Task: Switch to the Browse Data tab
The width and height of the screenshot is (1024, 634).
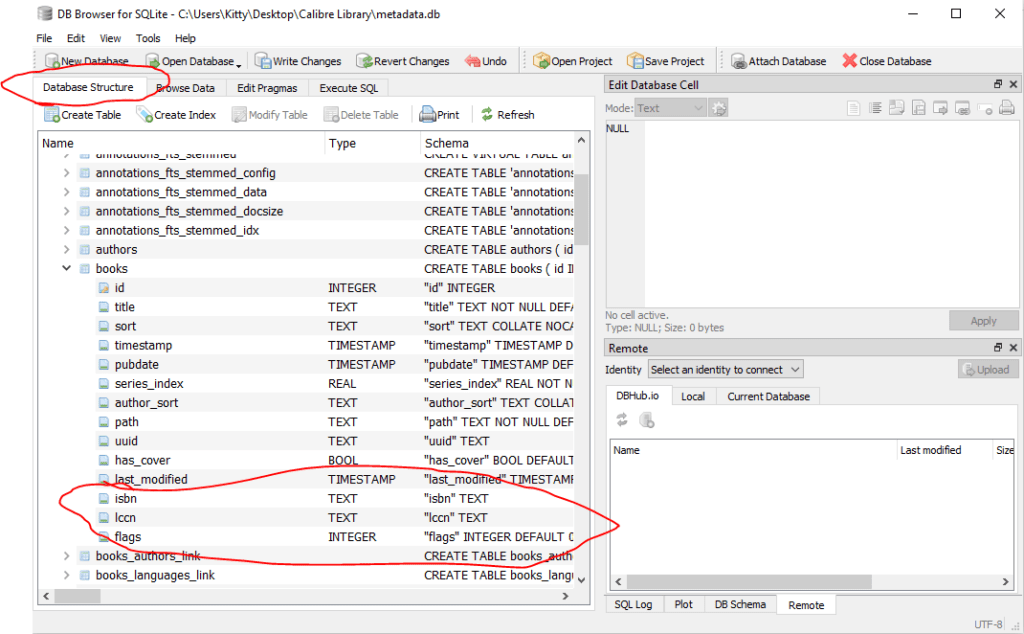Action: (185, 88)
